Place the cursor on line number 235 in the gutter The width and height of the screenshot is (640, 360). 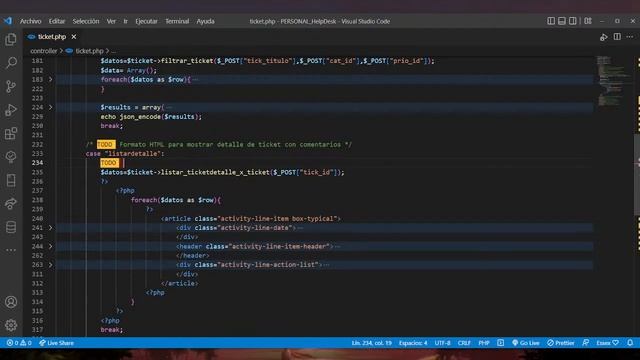coord(37,172)
